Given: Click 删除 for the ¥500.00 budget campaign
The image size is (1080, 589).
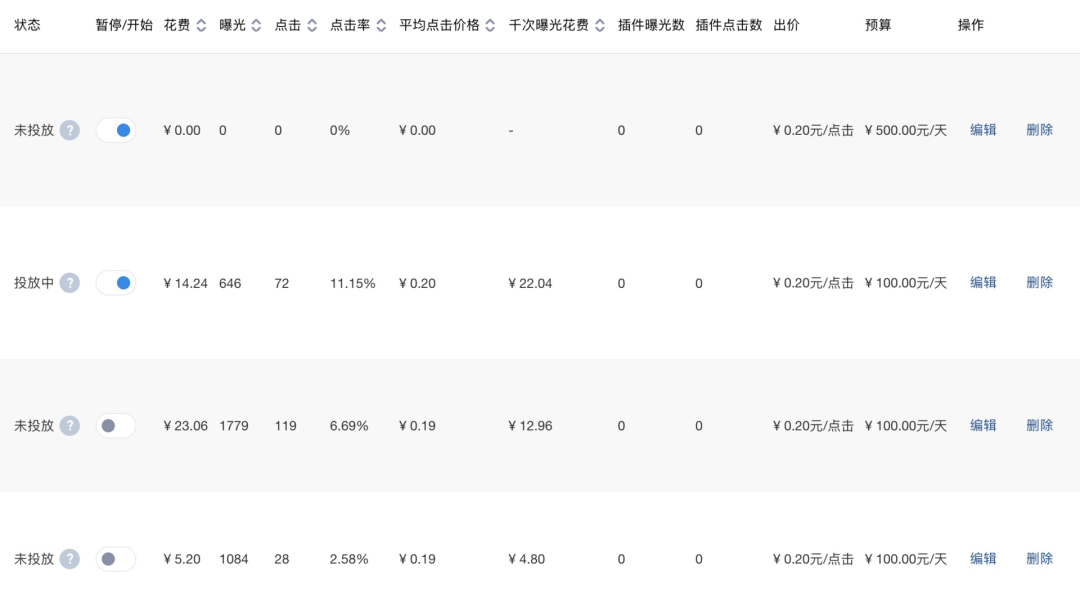Looking at the screenshot, I should tap(1039, 130).
